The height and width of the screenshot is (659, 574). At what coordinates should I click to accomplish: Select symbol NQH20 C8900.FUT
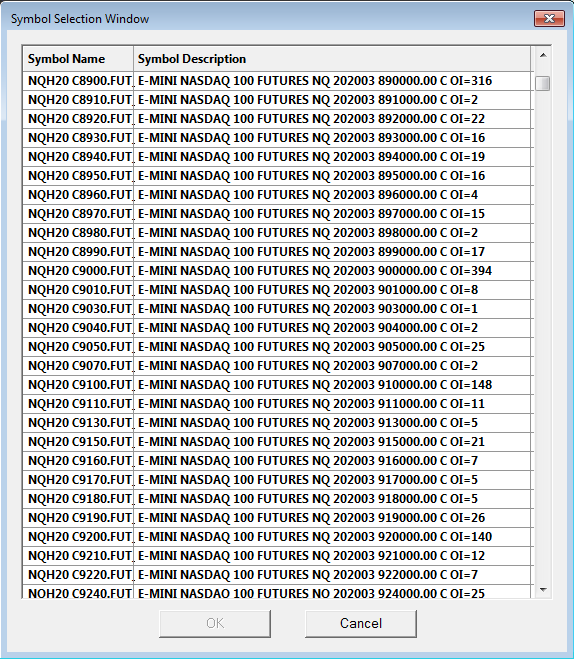pos(78,81)
